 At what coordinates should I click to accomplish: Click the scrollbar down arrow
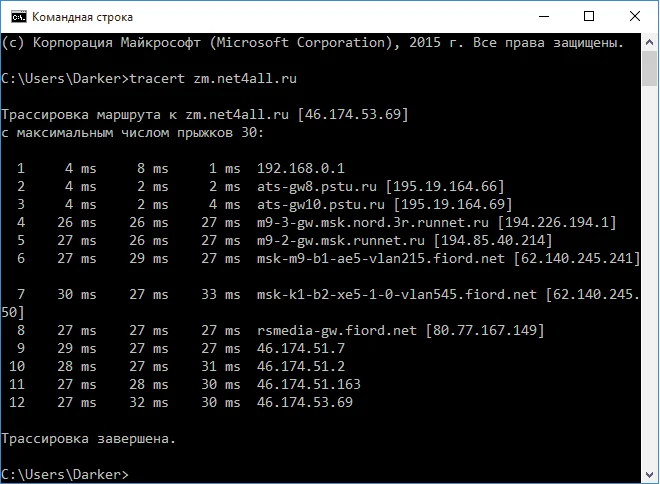[649, 474]
